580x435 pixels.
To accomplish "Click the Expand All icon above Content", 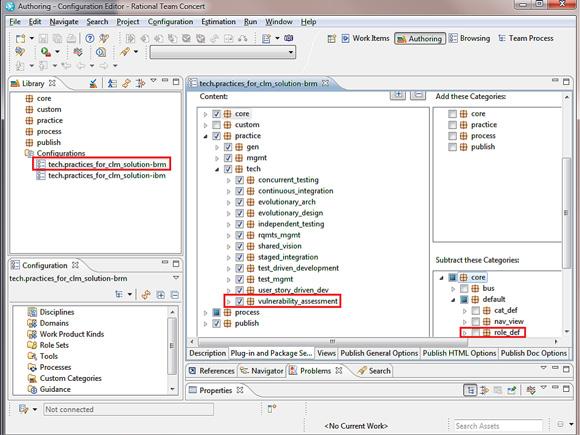I will (398, 95).
